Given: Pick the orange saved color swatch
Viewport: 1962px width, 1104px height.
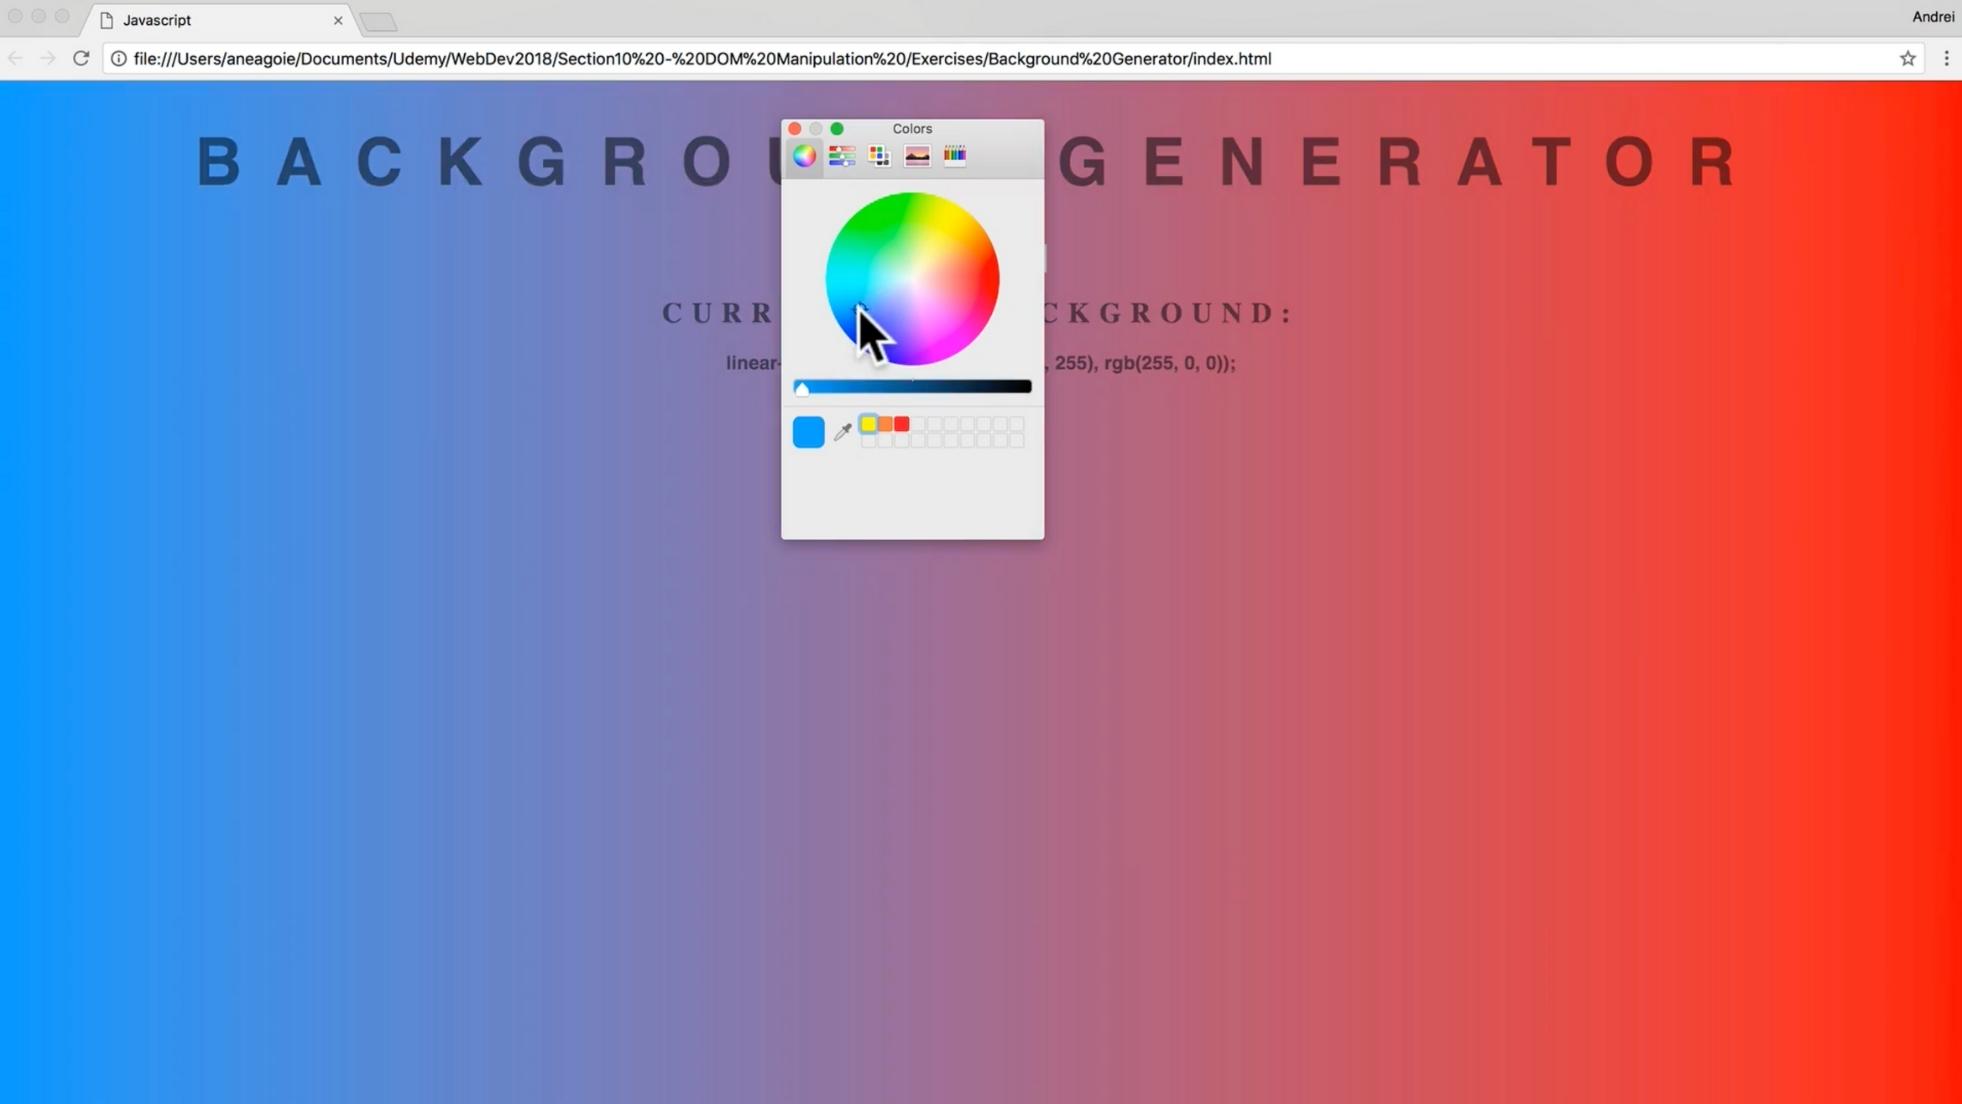Looking at the screenshot, I should [x=885, y=424].
